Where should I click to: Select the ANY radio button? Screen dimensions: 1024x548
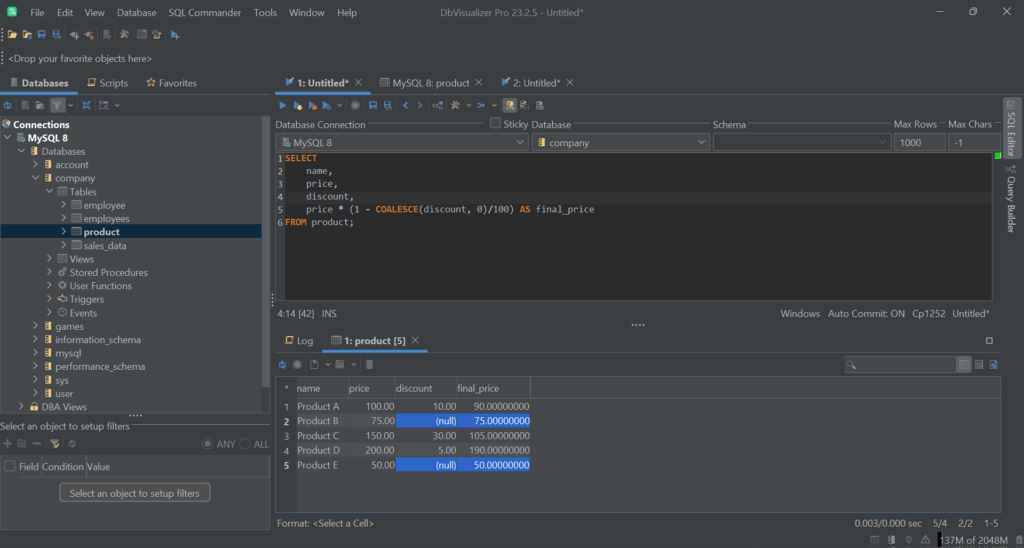208,444
